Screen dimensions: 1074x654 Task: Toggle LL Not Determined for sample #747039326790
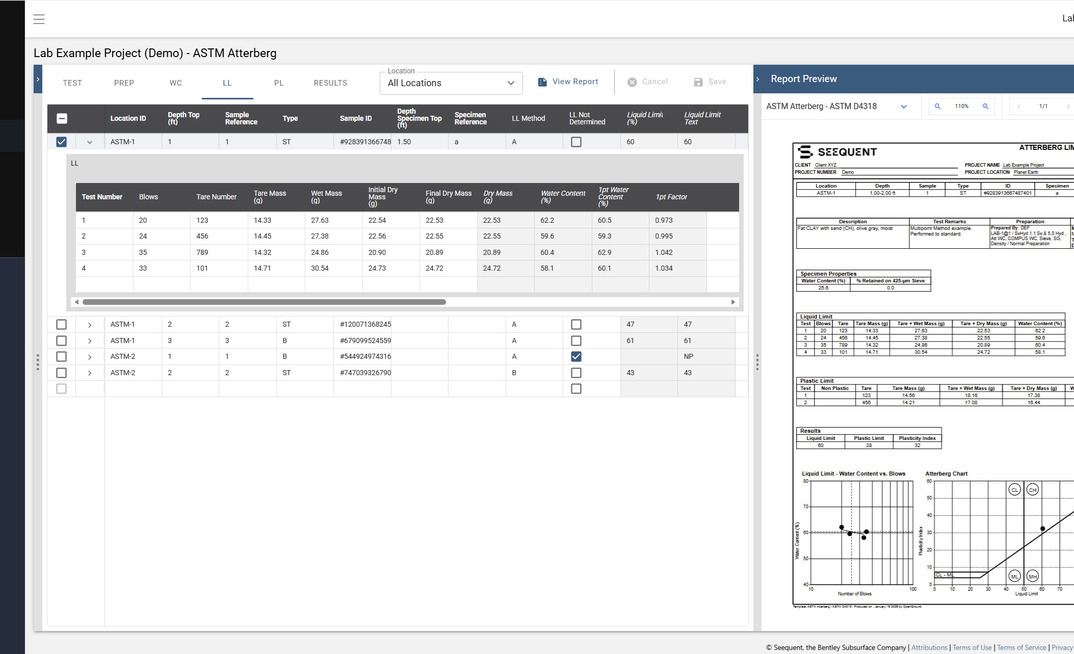[576, 373]
